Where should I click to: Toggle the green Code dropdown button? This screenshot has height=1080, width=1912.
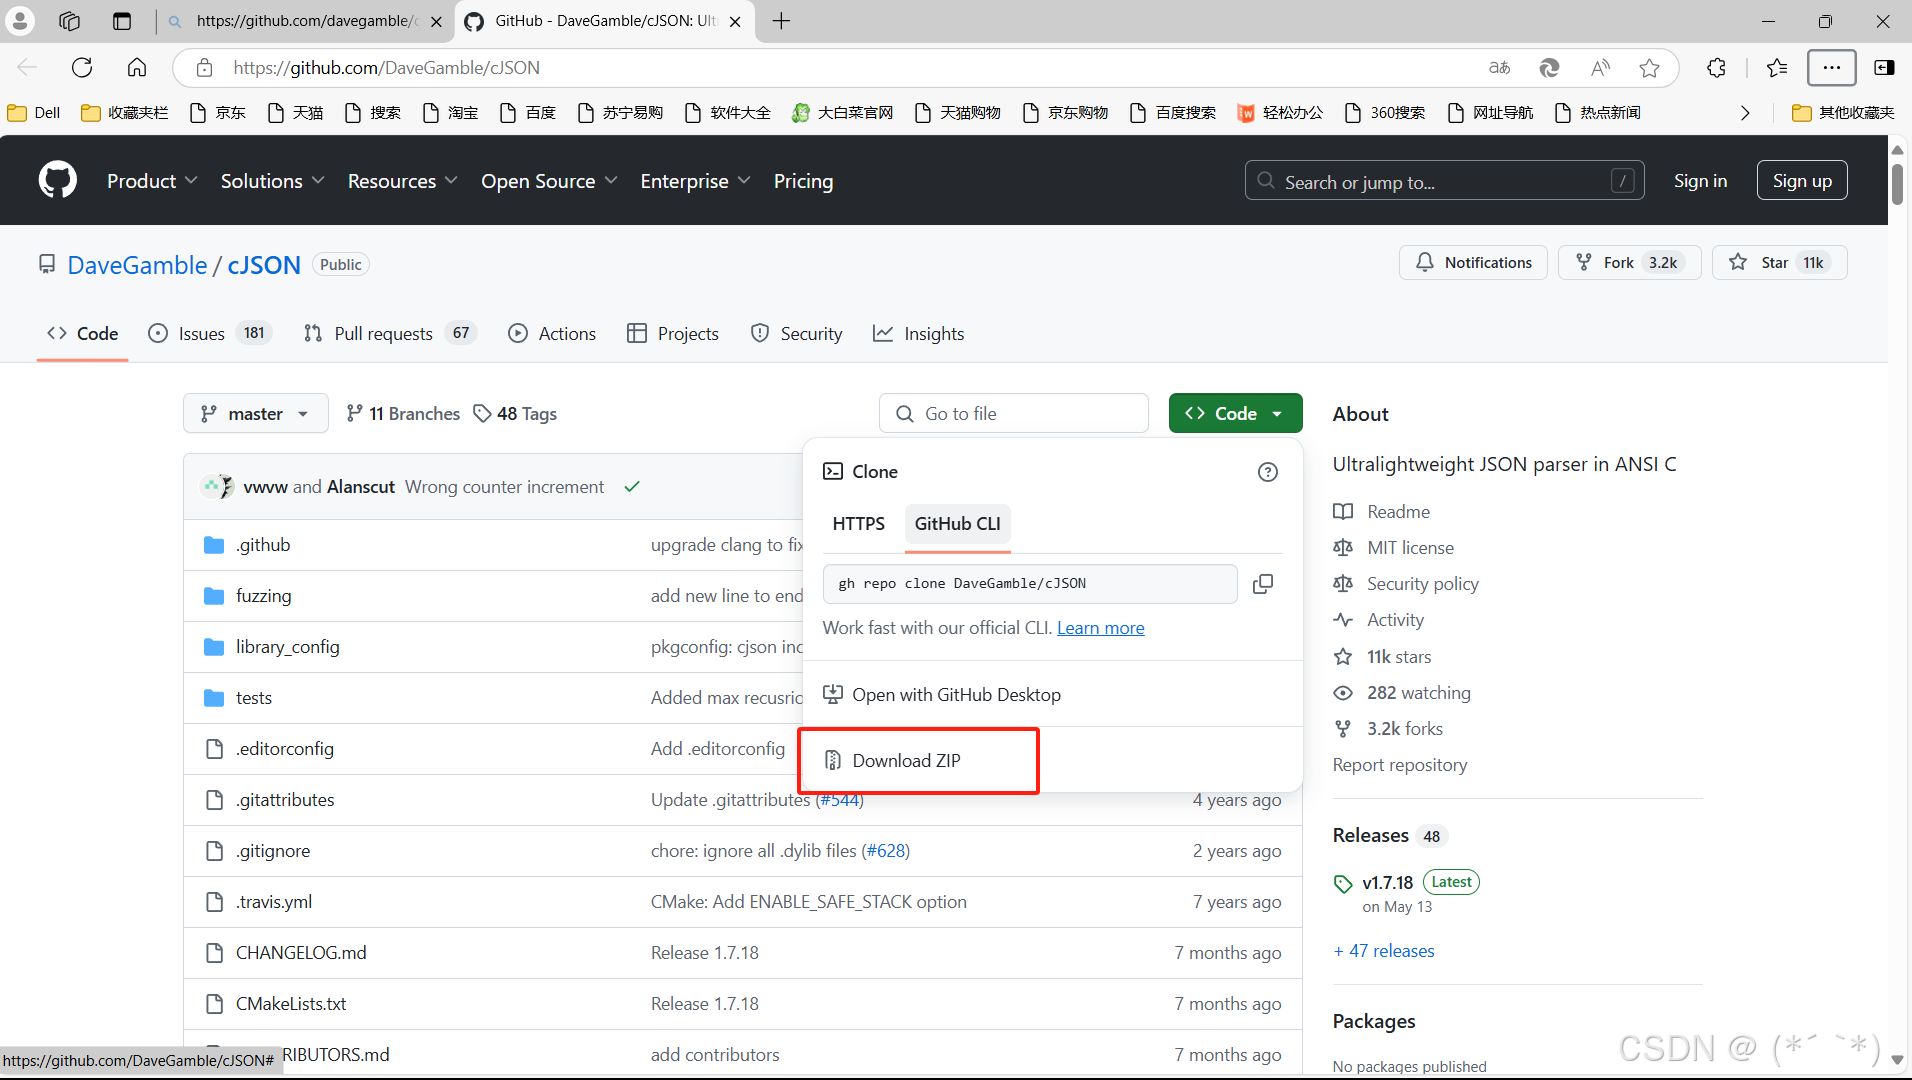[1235, 414]
